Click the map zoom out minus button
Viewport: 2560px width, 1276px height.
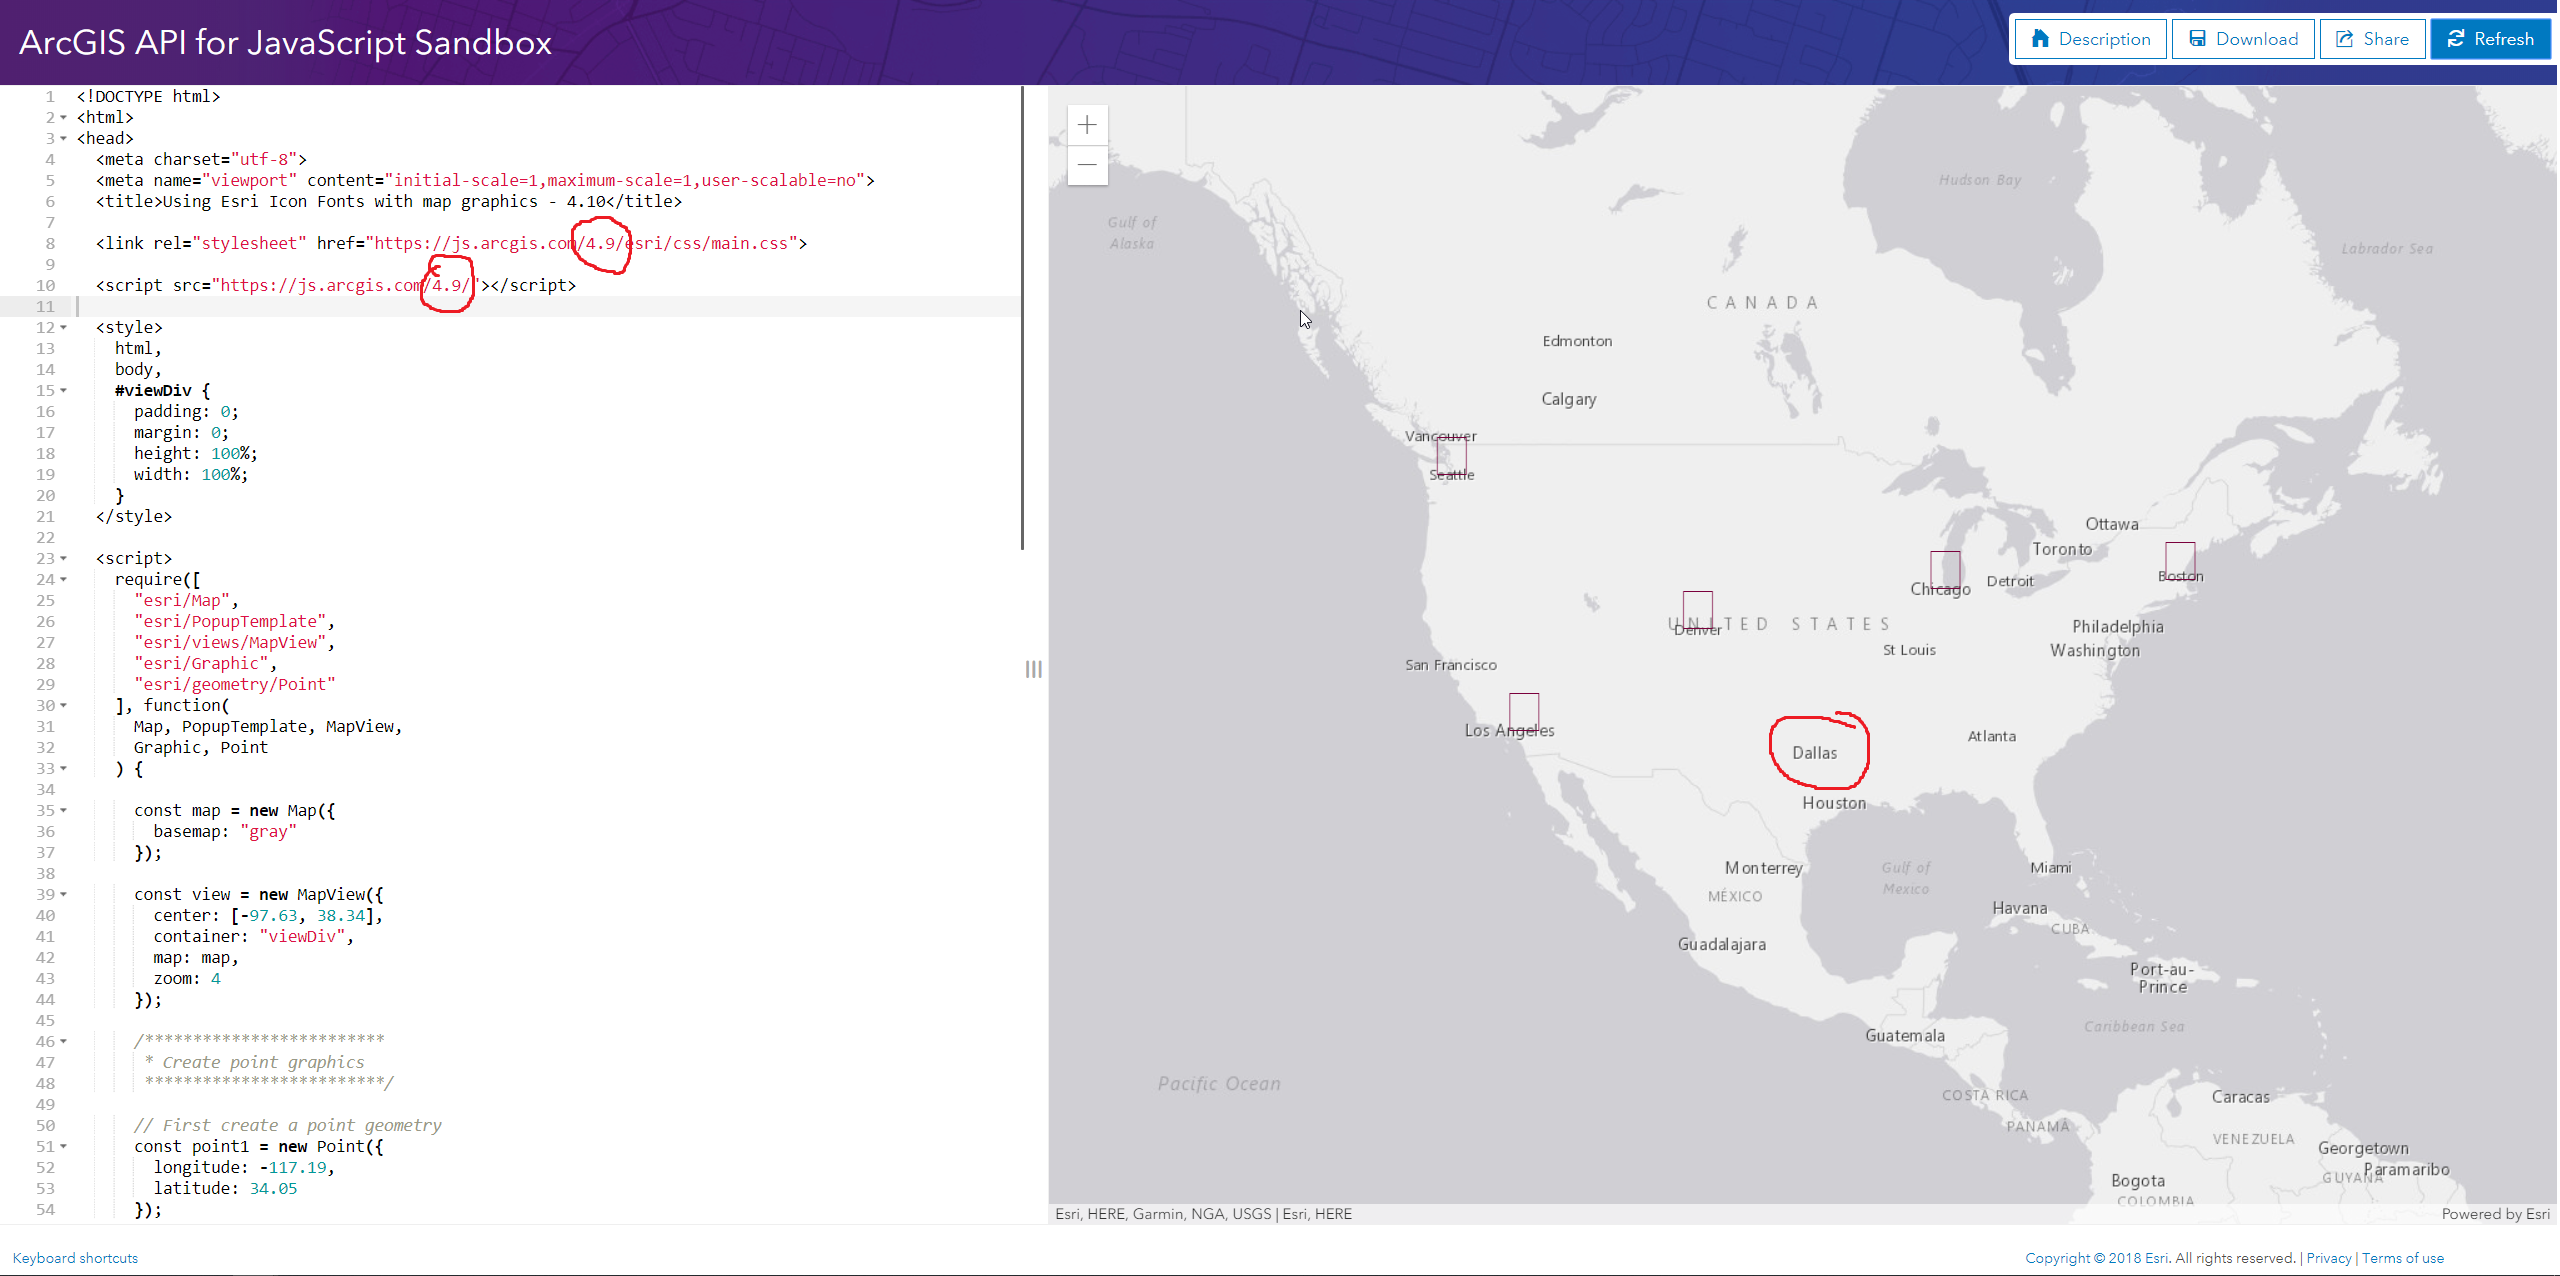click(x=1087, y=165)
